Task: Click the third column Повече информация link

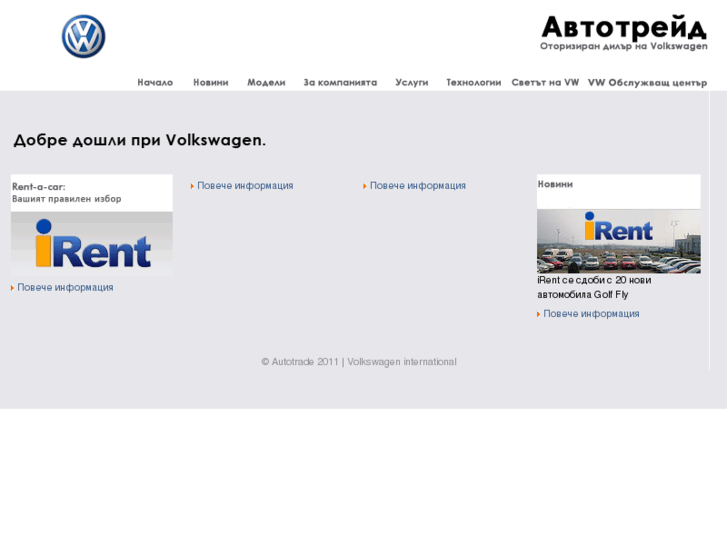Action: coord(417,186)
